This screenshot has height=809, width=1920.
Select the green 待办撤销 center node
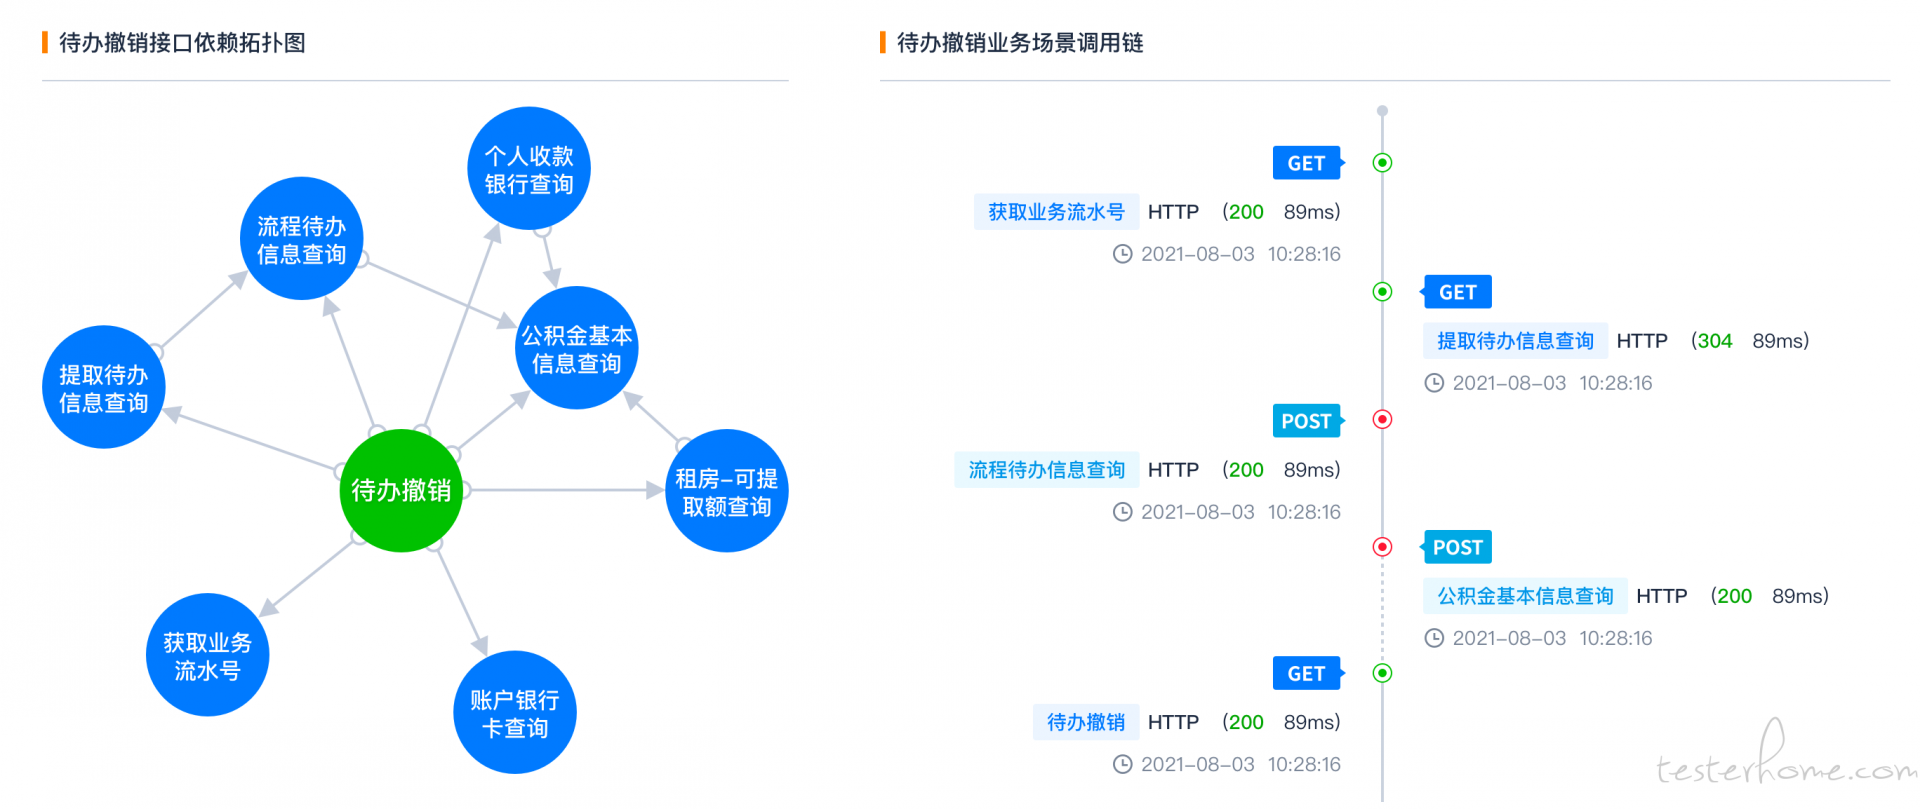click(401, 490)
